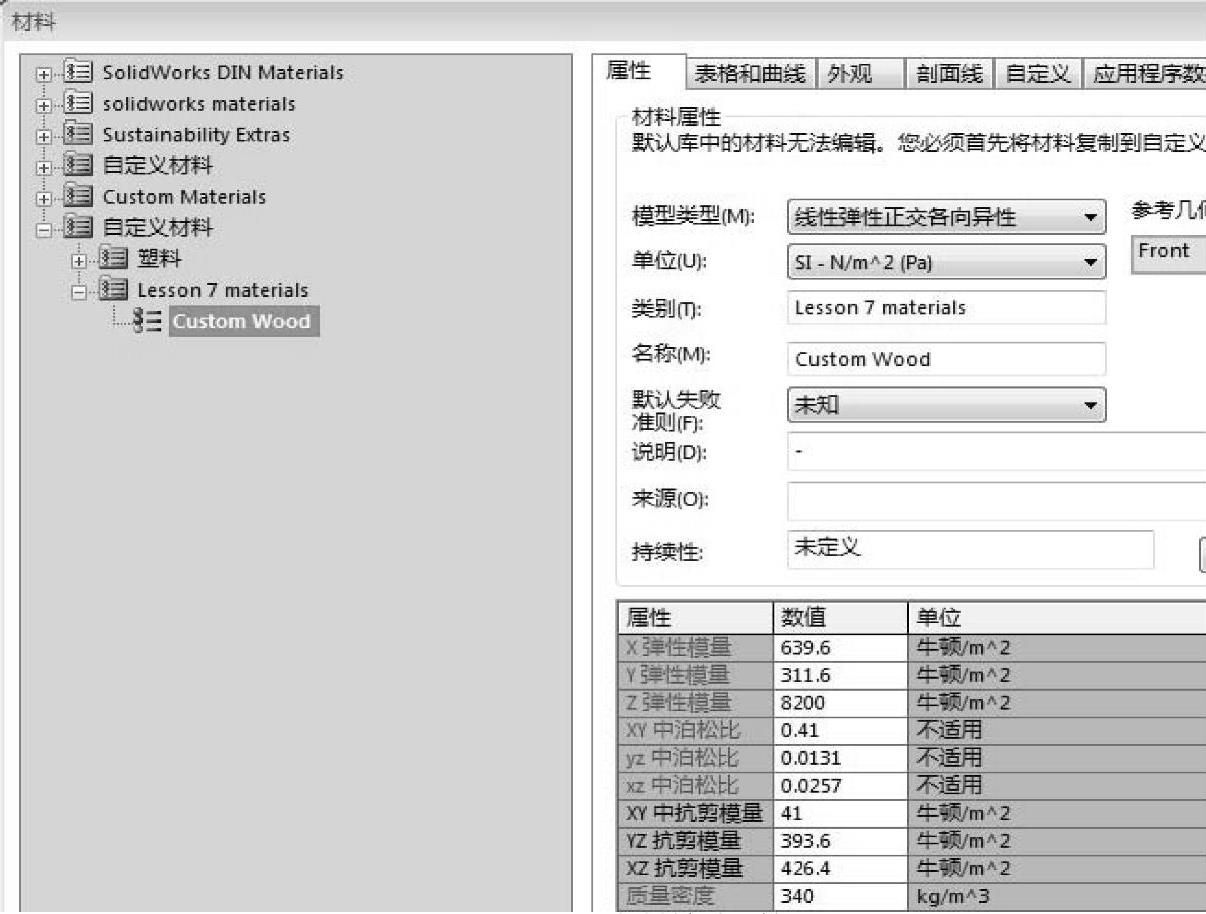The height and width of the screenshot is (914, 1206).
Task: Click 类别 field Lesson 7 materials
Action: (947, 308)
